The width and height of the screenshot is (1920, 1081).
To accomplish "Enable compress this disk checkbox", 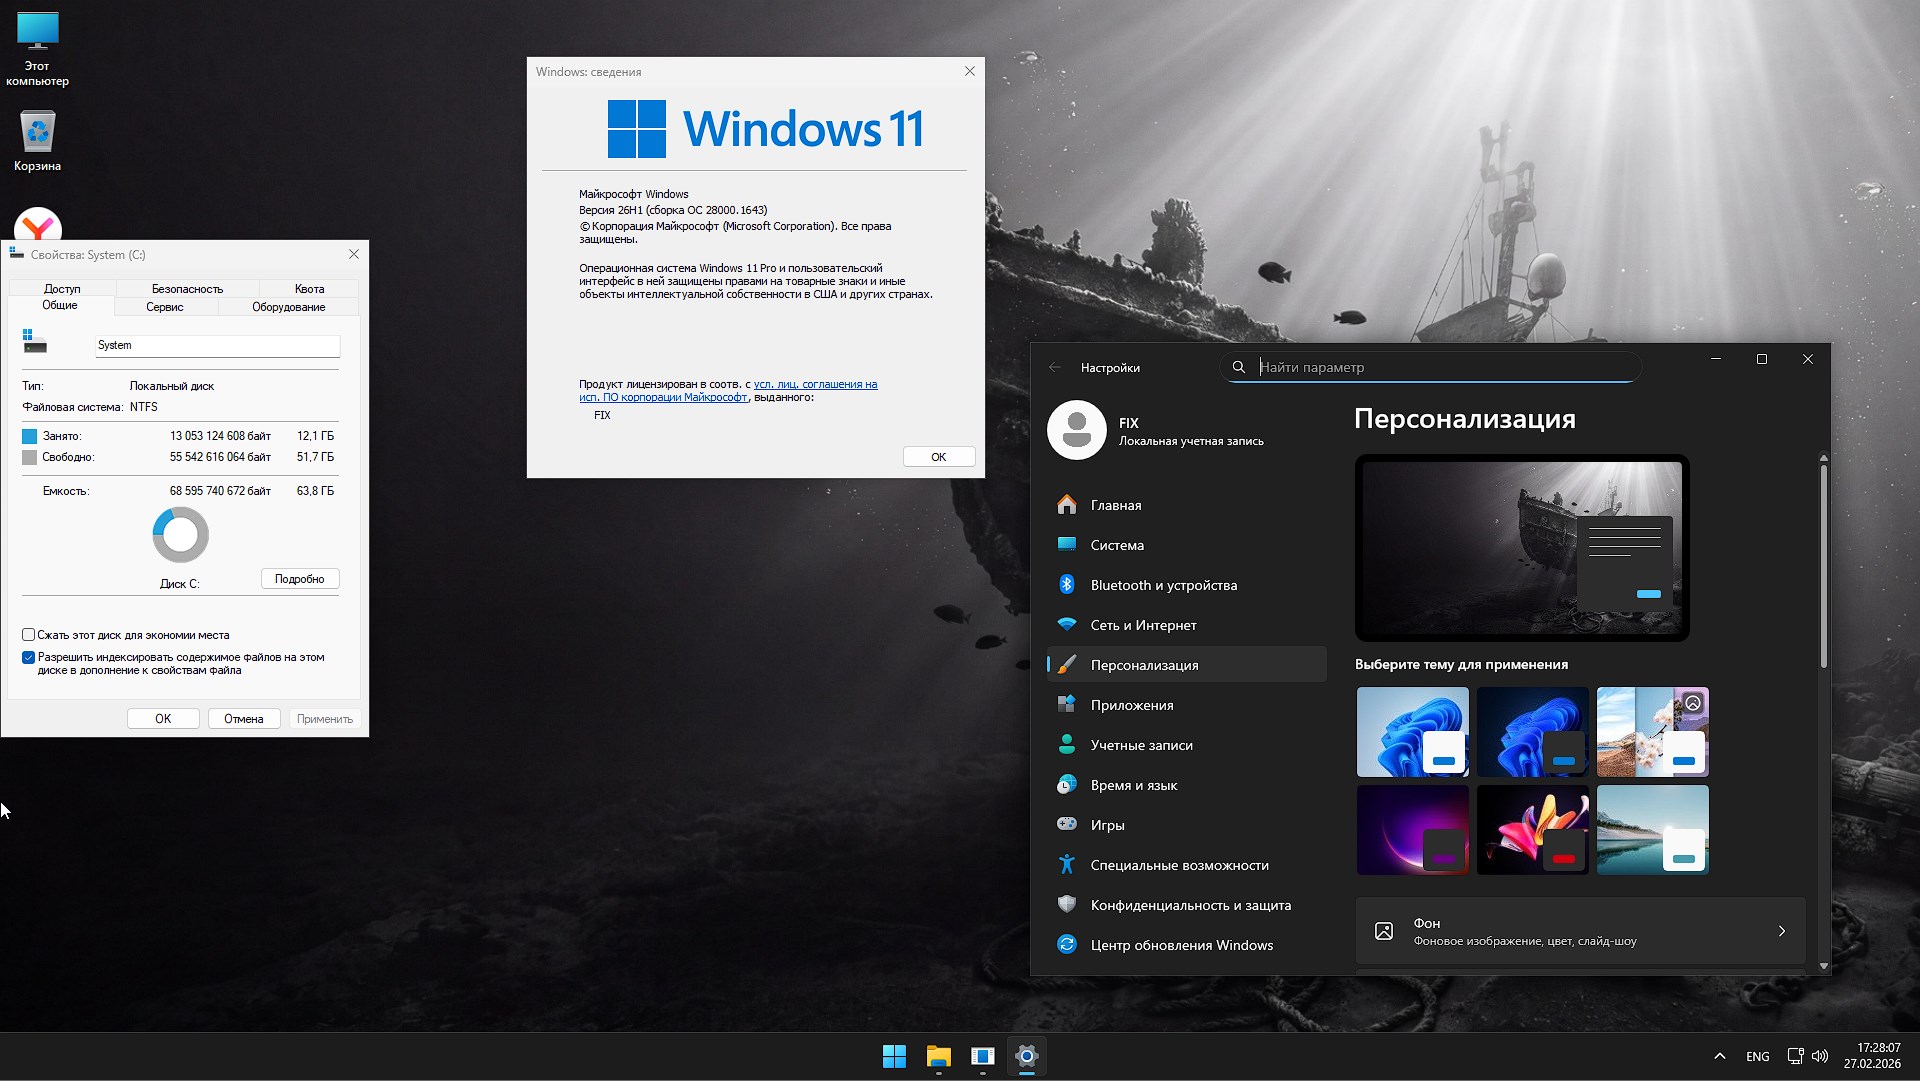I will point(29,635).
